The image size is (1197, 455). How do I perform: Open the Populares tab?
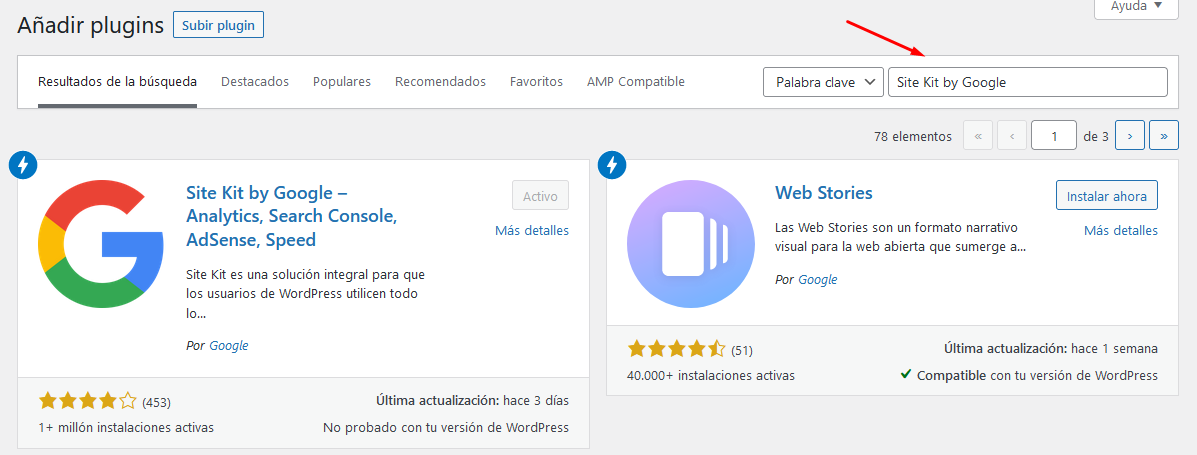coord(342,82)
